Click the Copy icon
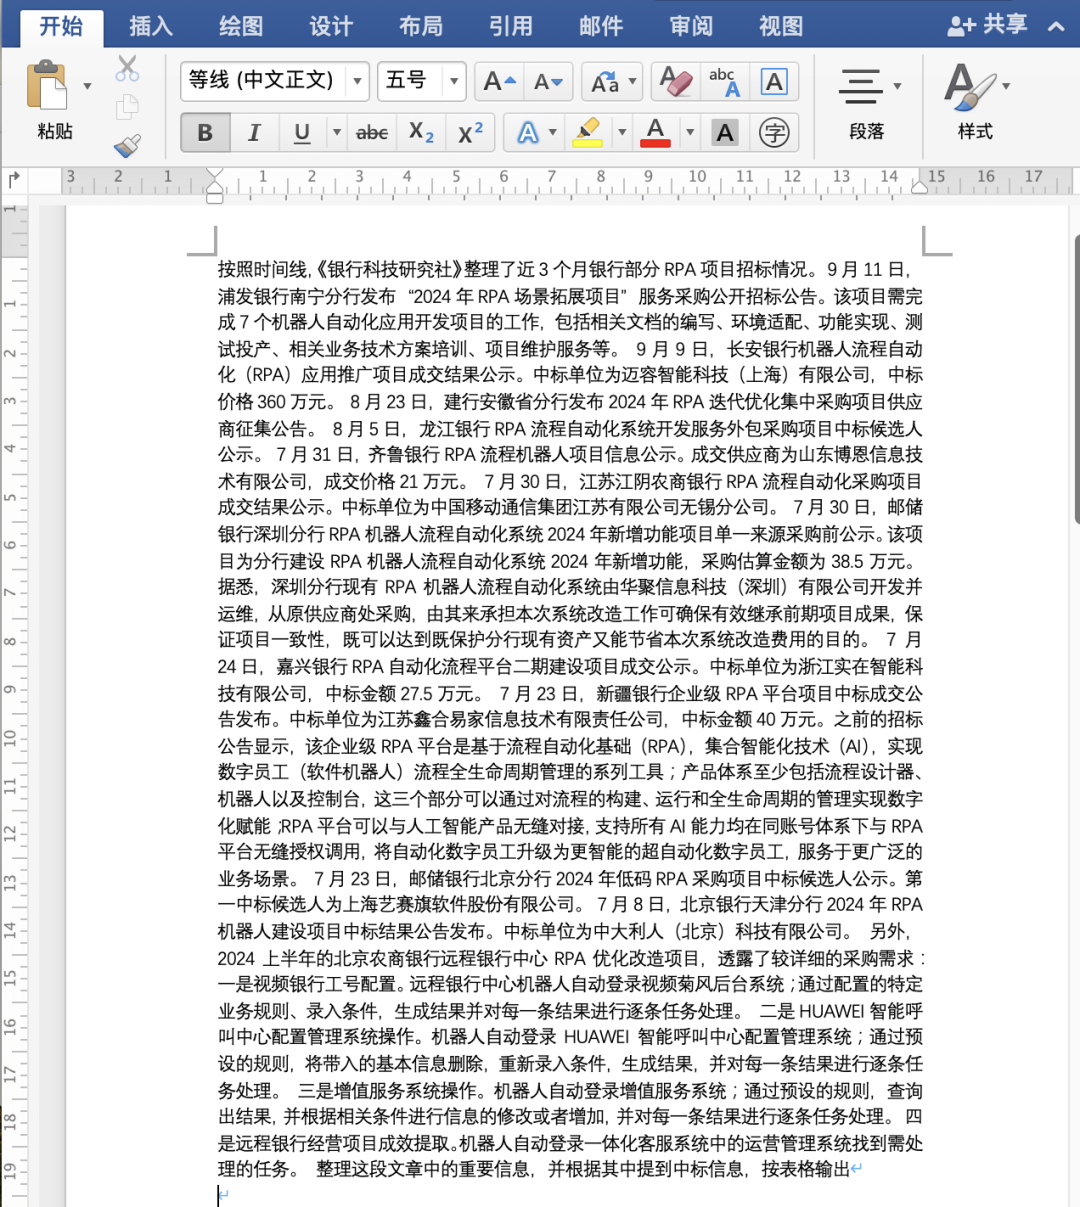The width and height of the screenshot is (1080, 1207). 127,107
